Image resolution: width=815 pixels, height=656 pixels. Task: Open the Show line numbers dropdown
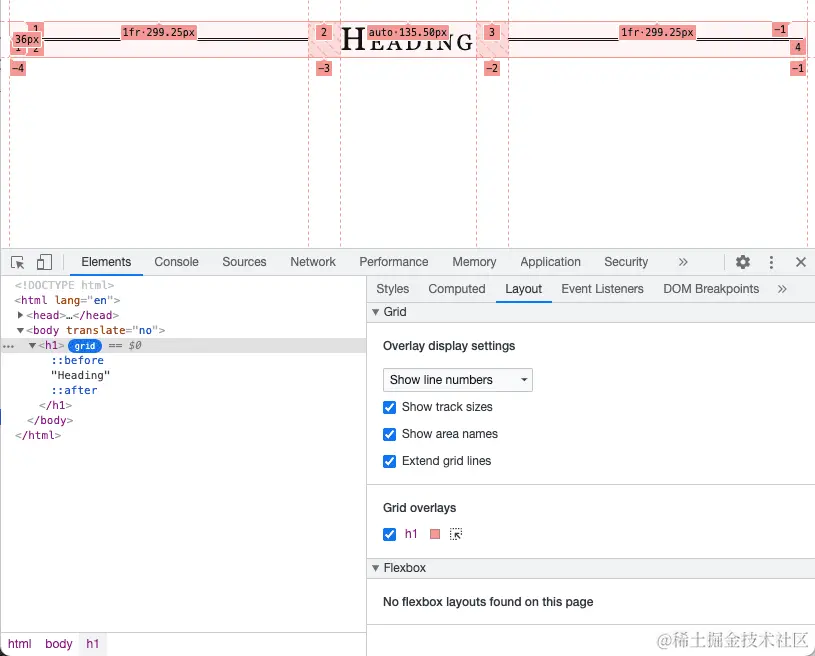[x=457, y=380]
